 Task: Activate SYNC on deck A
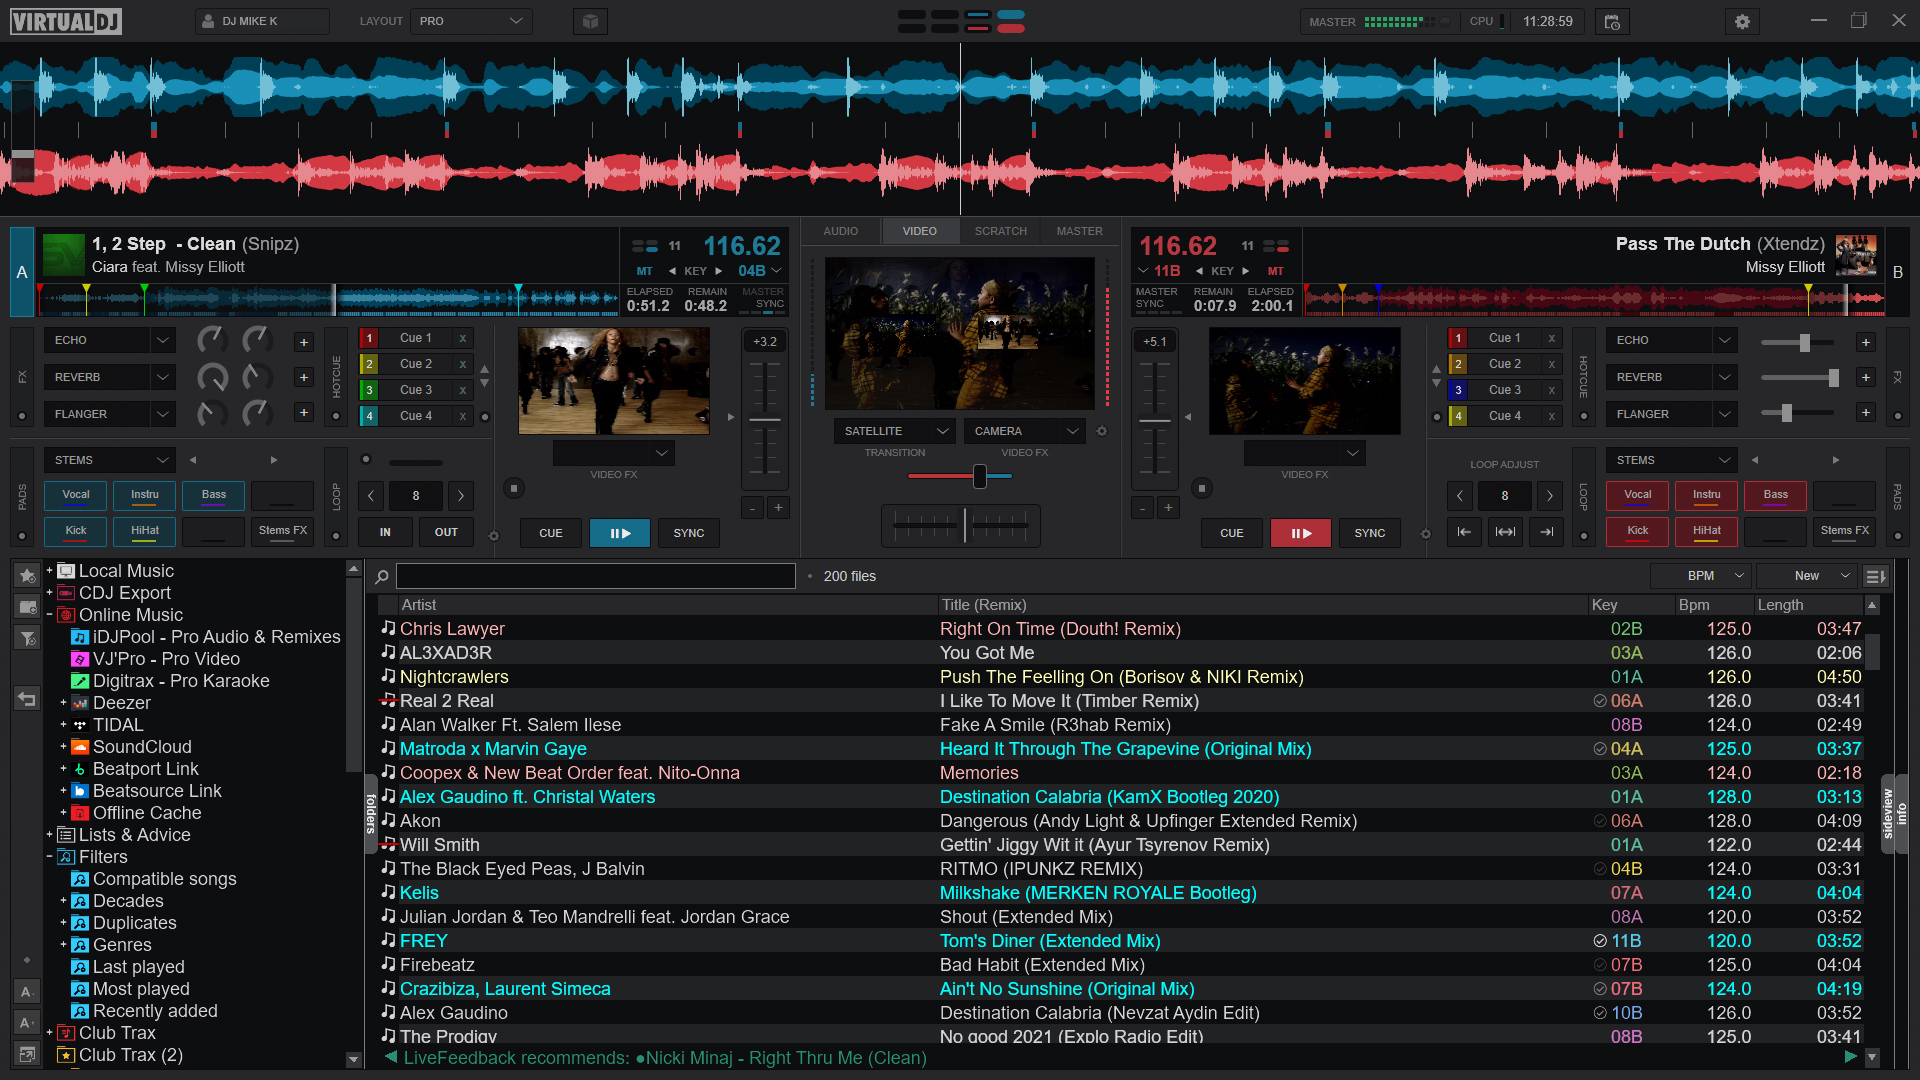(x=689, y=532)
